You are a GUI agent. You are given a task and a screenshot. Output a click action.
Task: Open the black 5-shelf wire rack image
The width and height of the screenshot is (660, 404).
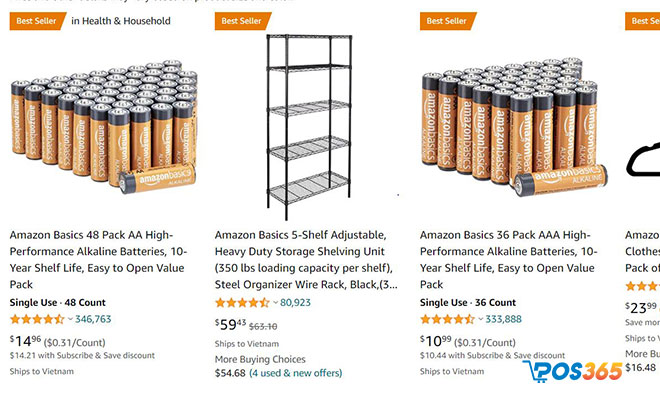click(x=309, y=127)
